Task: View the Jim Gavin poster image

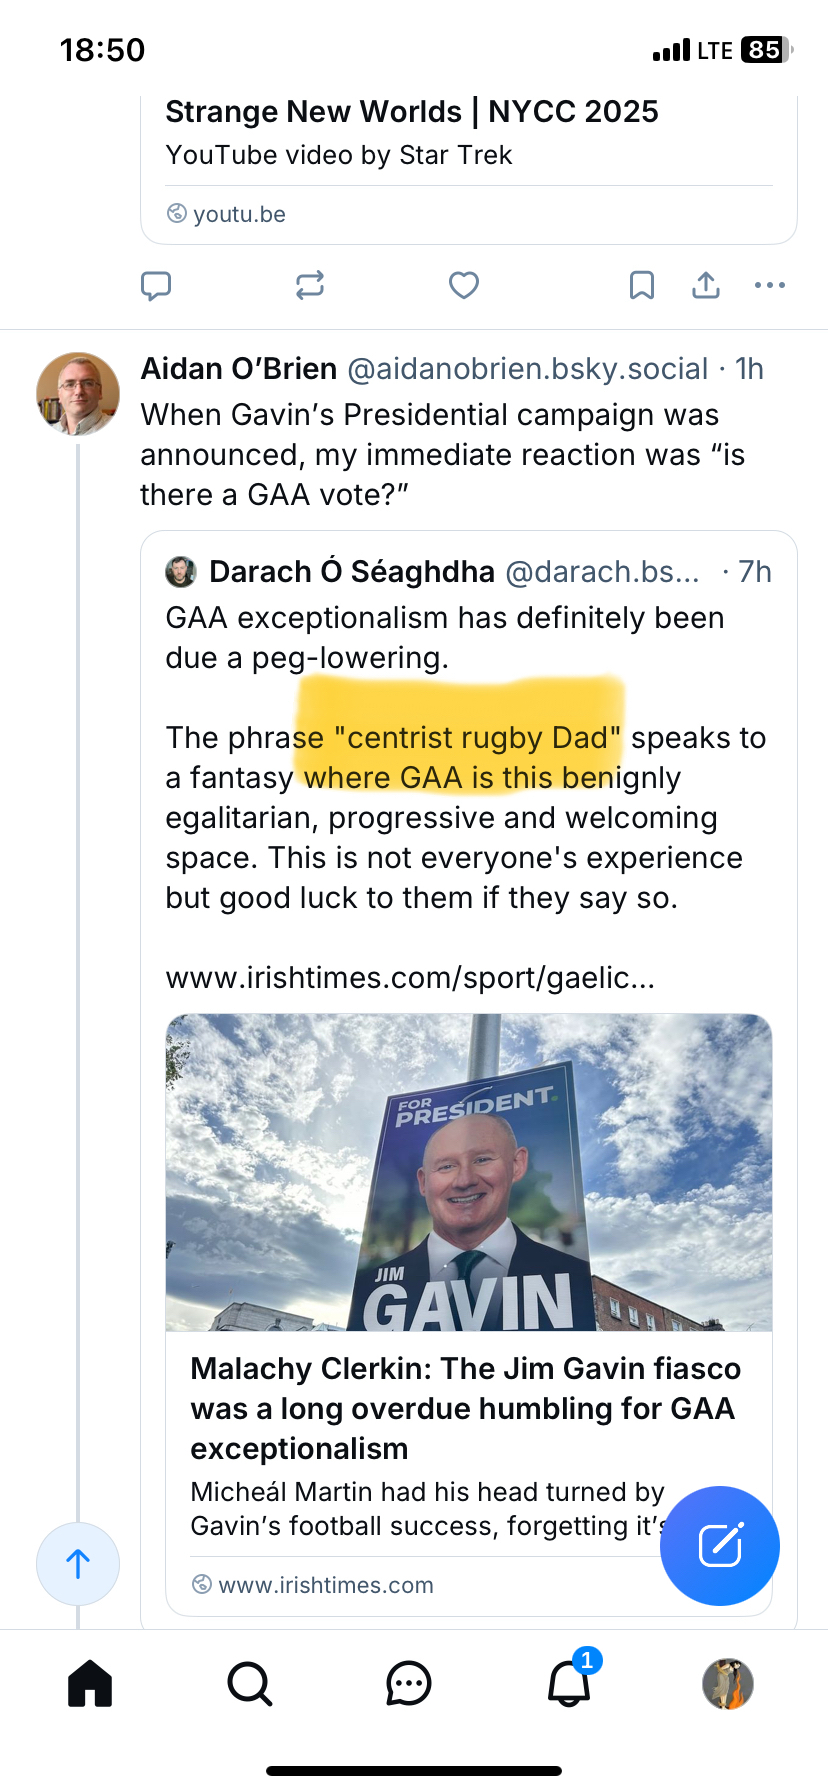Action: [x=469, y=1172]
